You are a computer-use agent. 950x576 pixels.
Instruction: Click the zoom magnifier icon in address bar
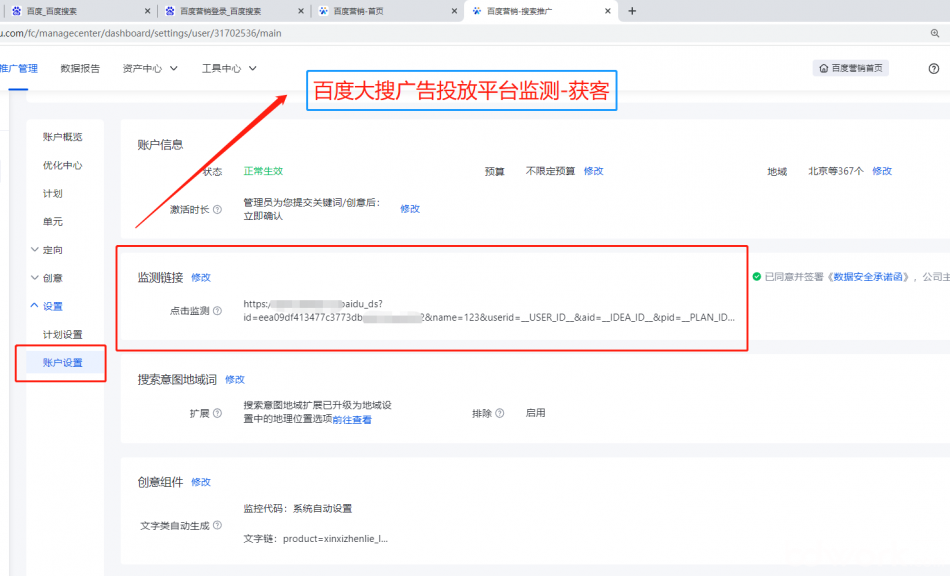935,33
